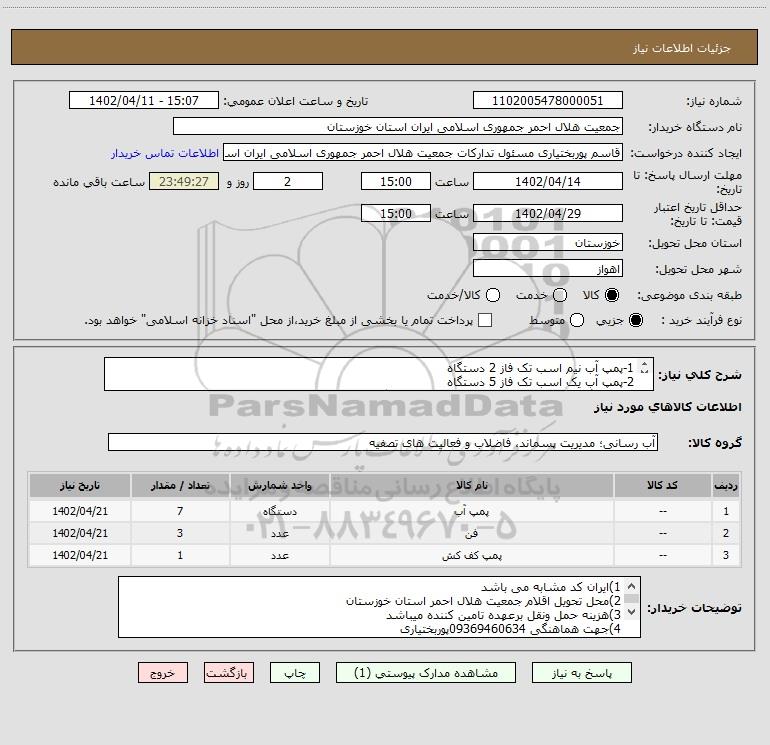
Task: Click the phone number 09369460634 line
Action: click(x=511, y=629)
